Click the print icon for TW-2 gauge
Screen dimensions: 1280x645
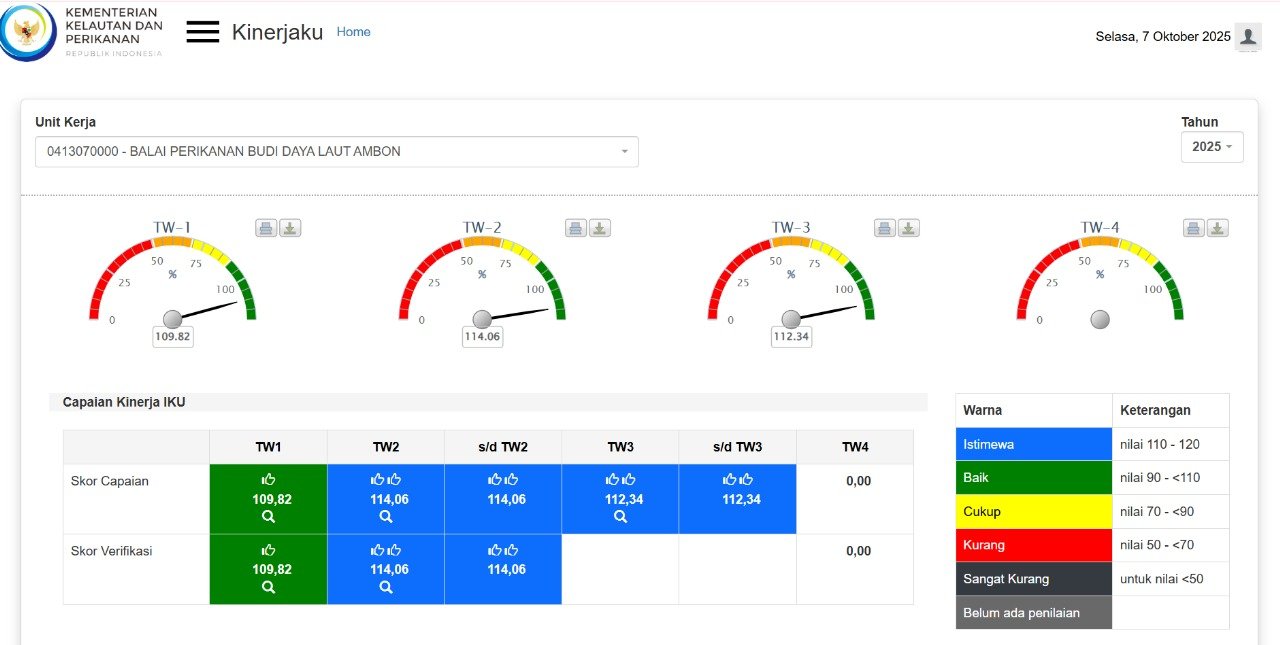point(576,228)
